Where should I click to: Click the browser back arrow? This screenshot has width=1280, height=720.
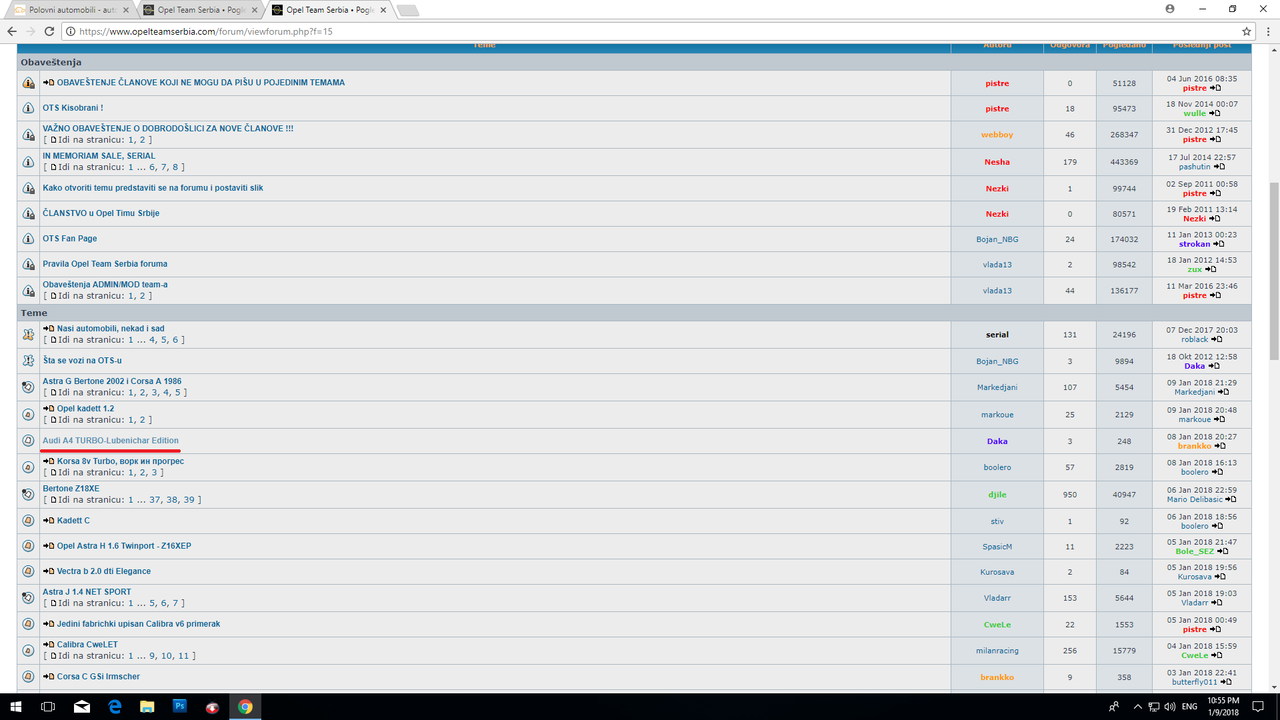[x=12, y=31]
